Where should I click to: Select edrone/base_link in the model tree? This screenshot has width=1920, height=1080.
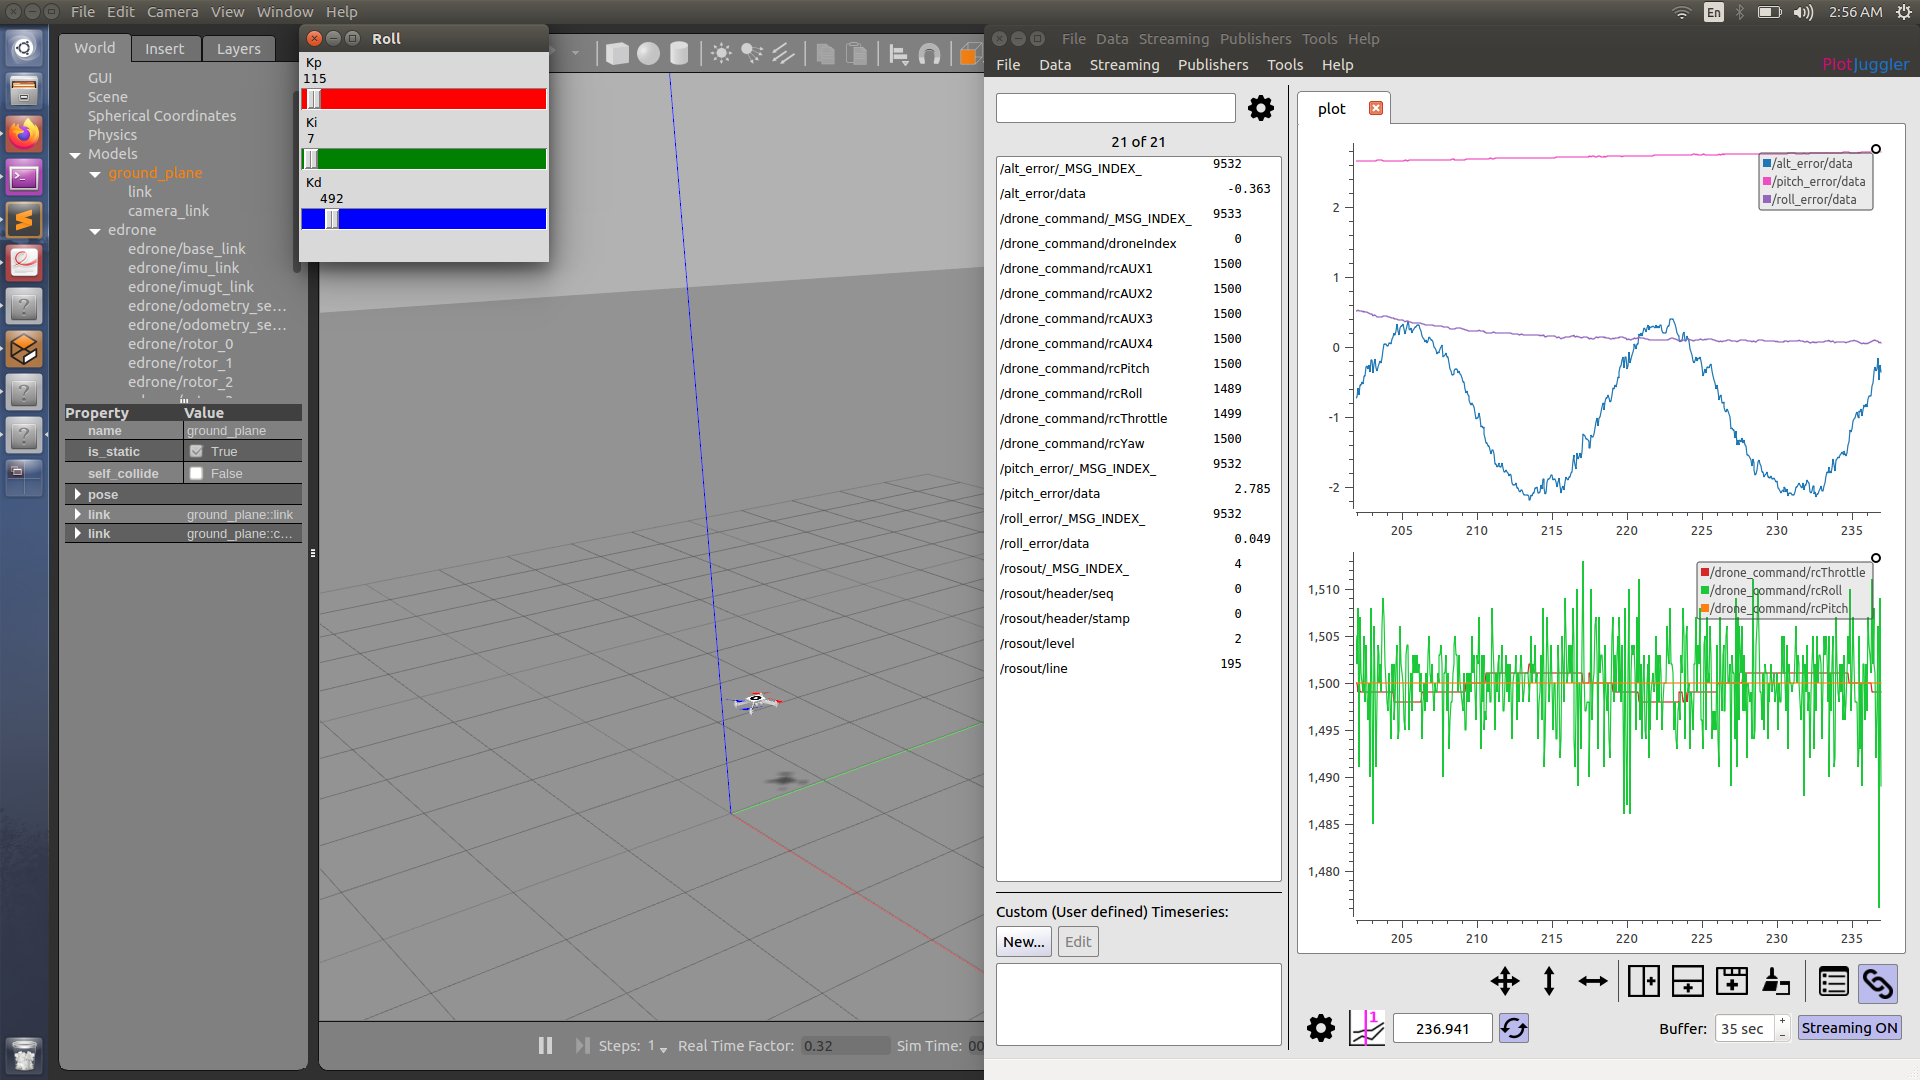click(186, 249)
